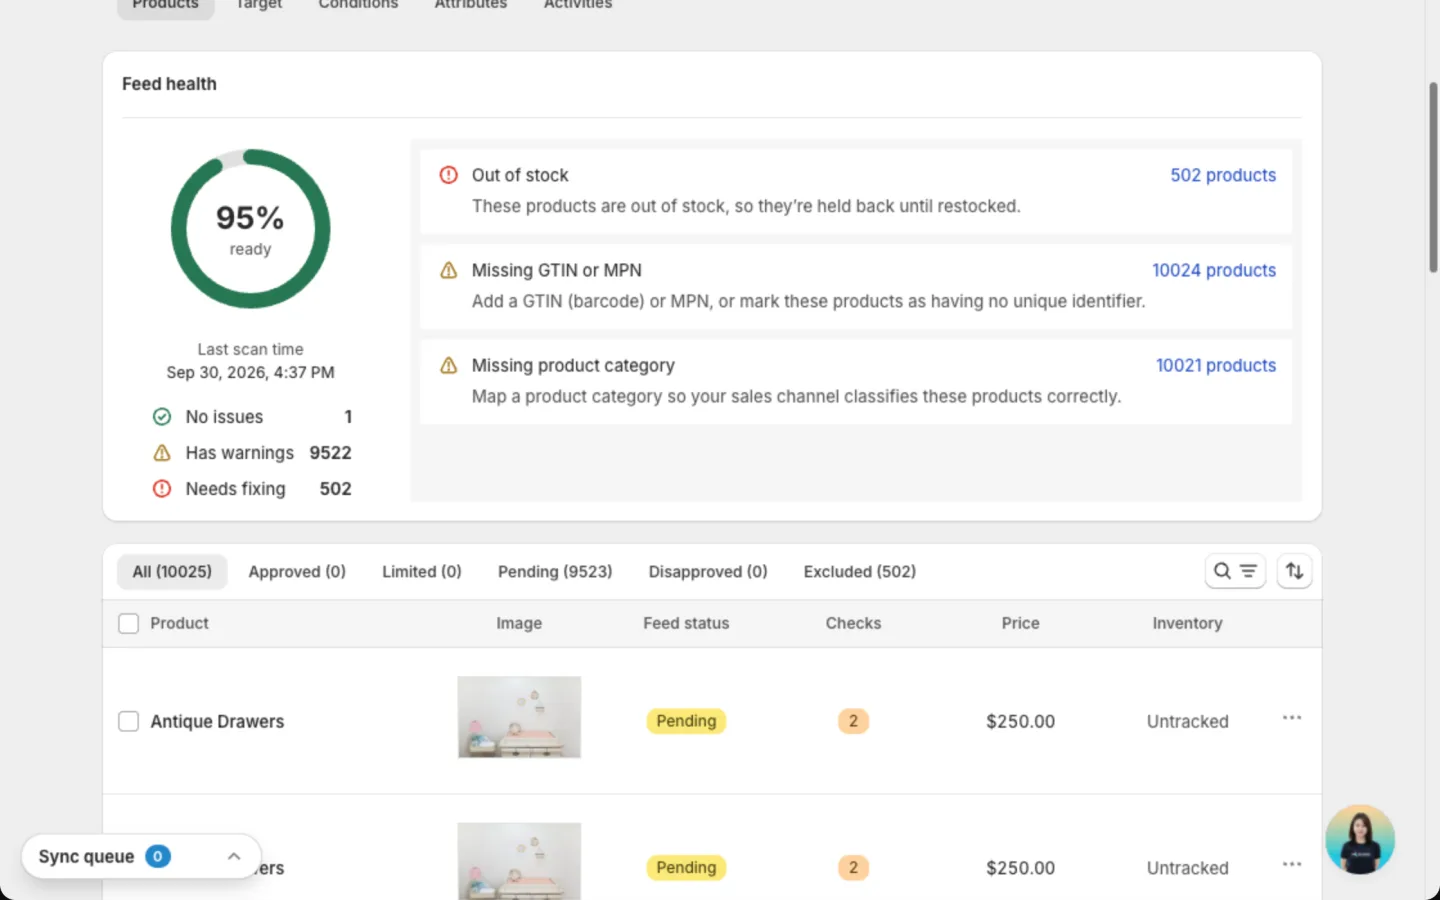
Task: Switch to the Approved (0) tab
Action: click(x=297, y=572)
